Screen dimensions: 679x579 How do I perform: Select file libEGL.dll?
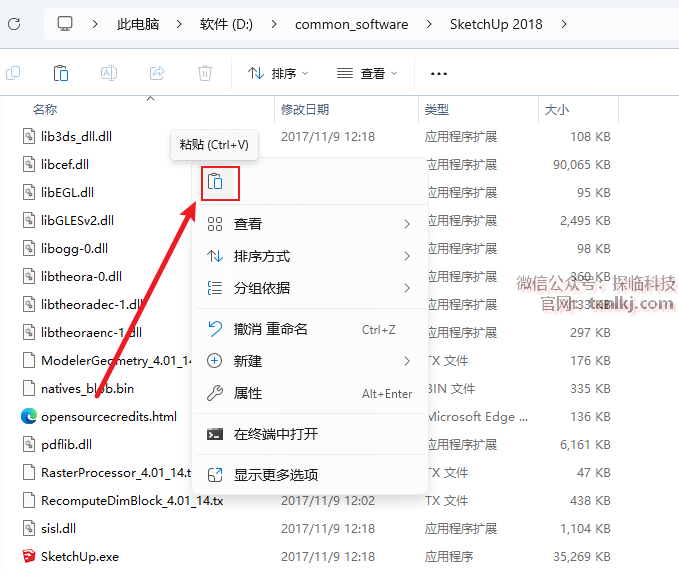(67, 192)
